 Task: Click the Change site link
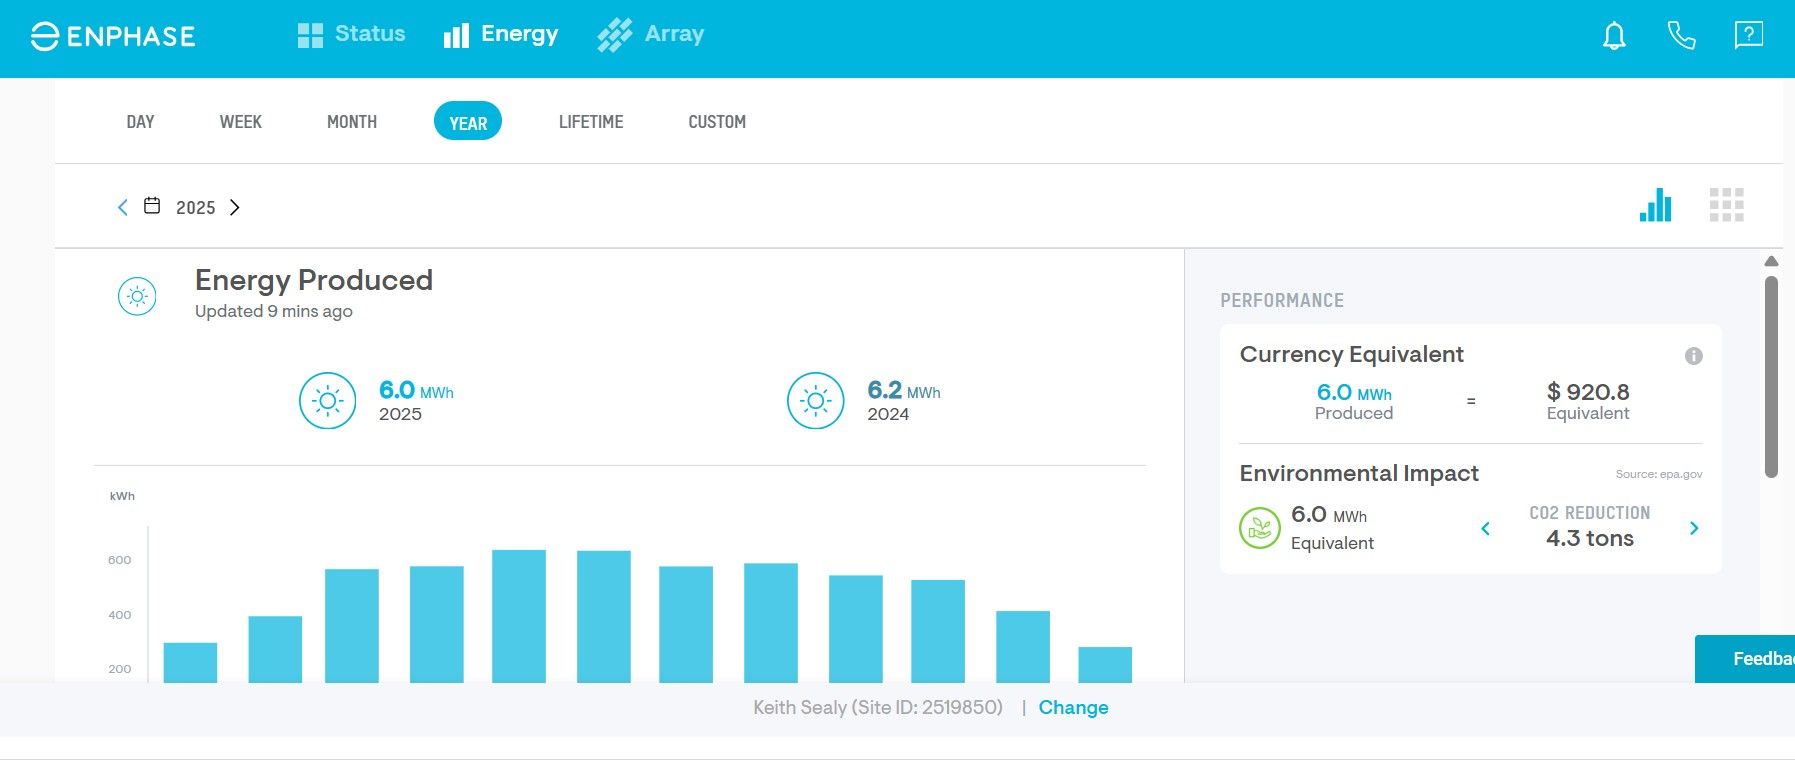coord(1073,707)
